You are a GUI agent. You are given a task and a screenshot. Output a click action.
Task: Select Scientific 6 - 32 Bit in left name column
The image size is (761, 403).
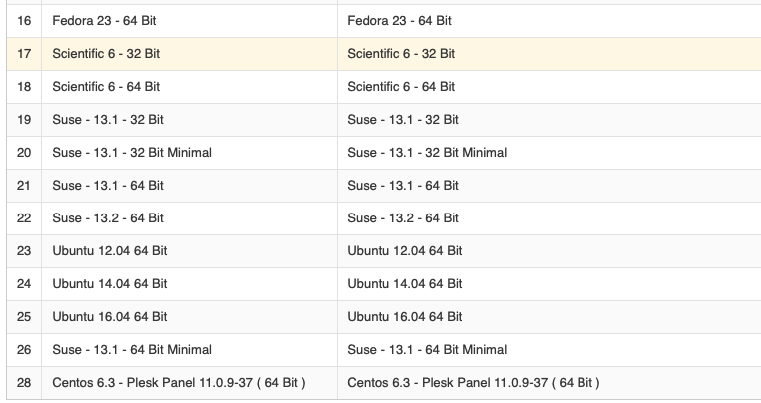pos(106,53)
